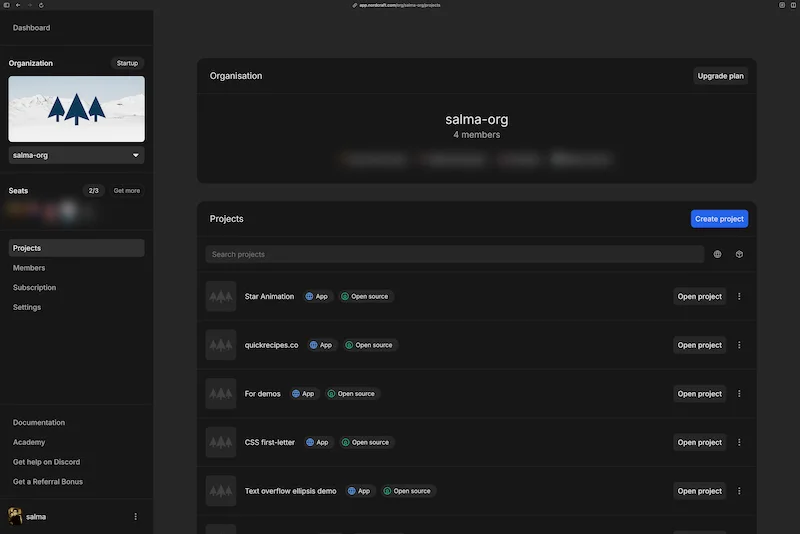Open the Star Animation project
800x534 pixels.
[699, 296]
